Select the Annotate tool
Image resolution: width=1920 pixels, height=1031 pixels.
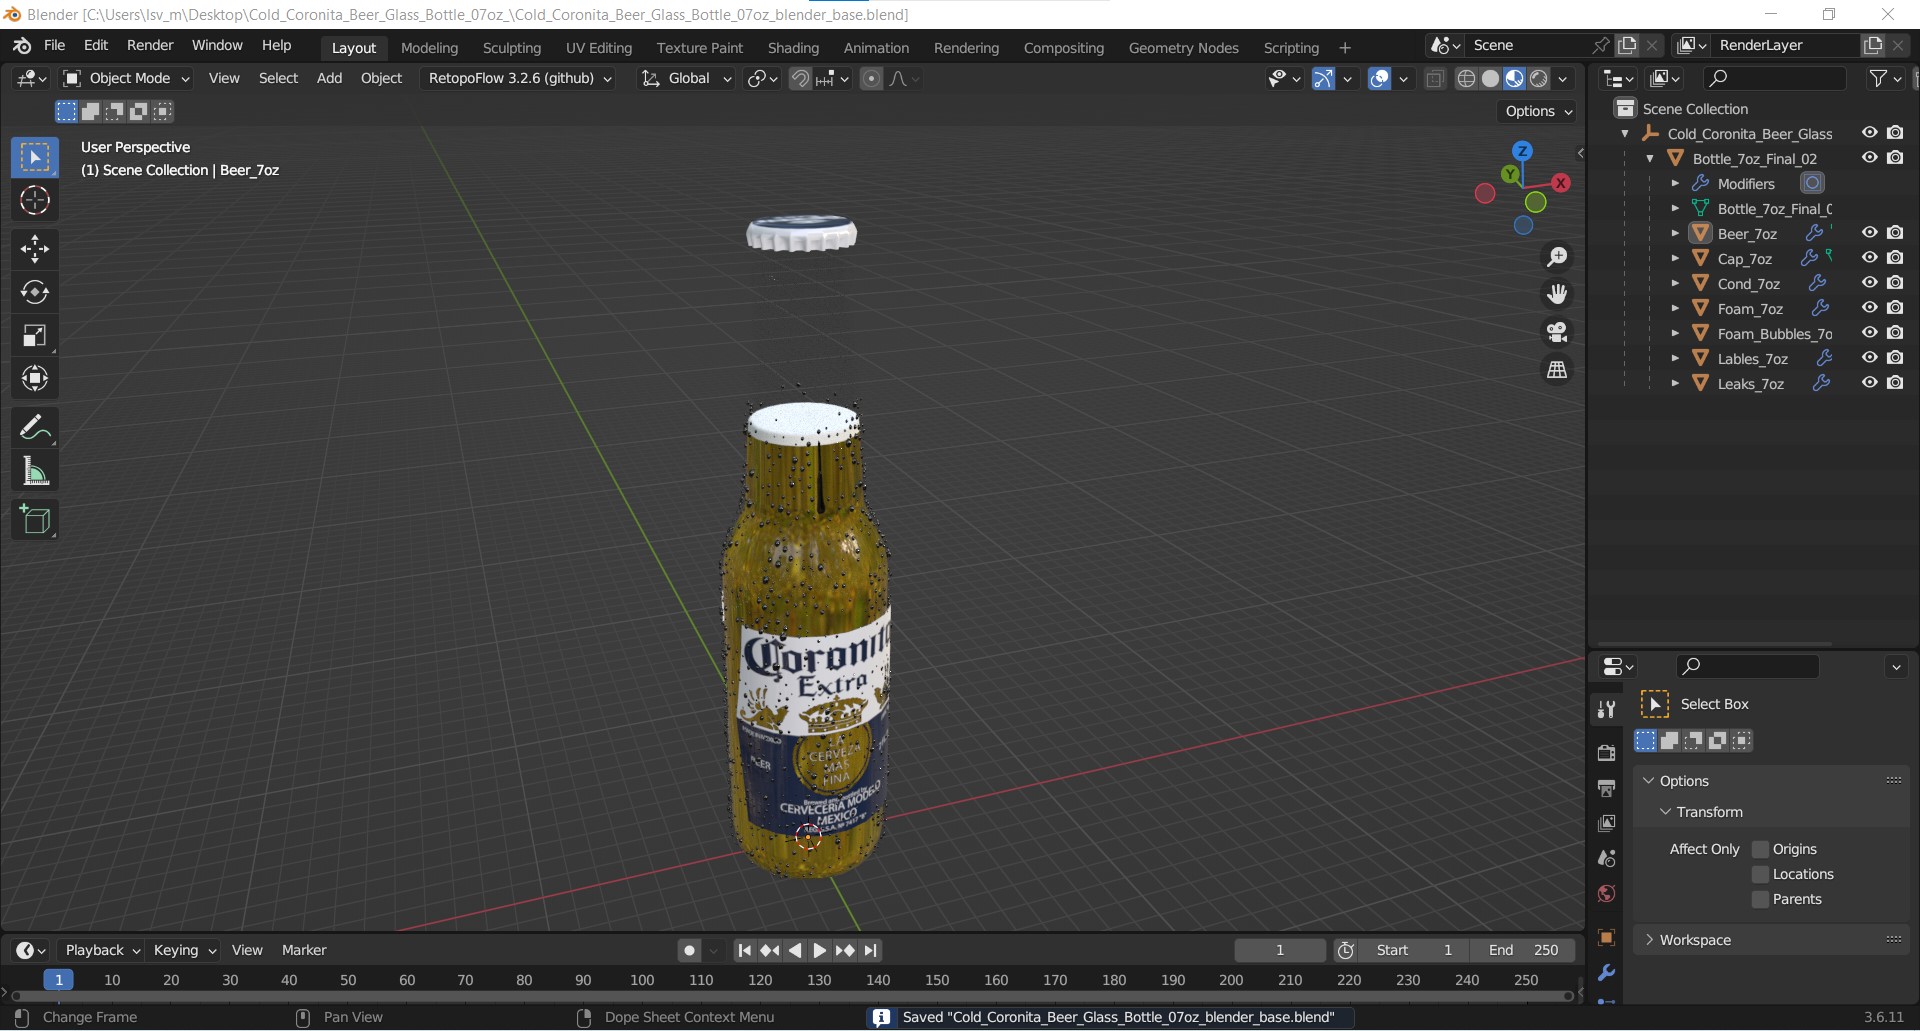coord(35,428)
